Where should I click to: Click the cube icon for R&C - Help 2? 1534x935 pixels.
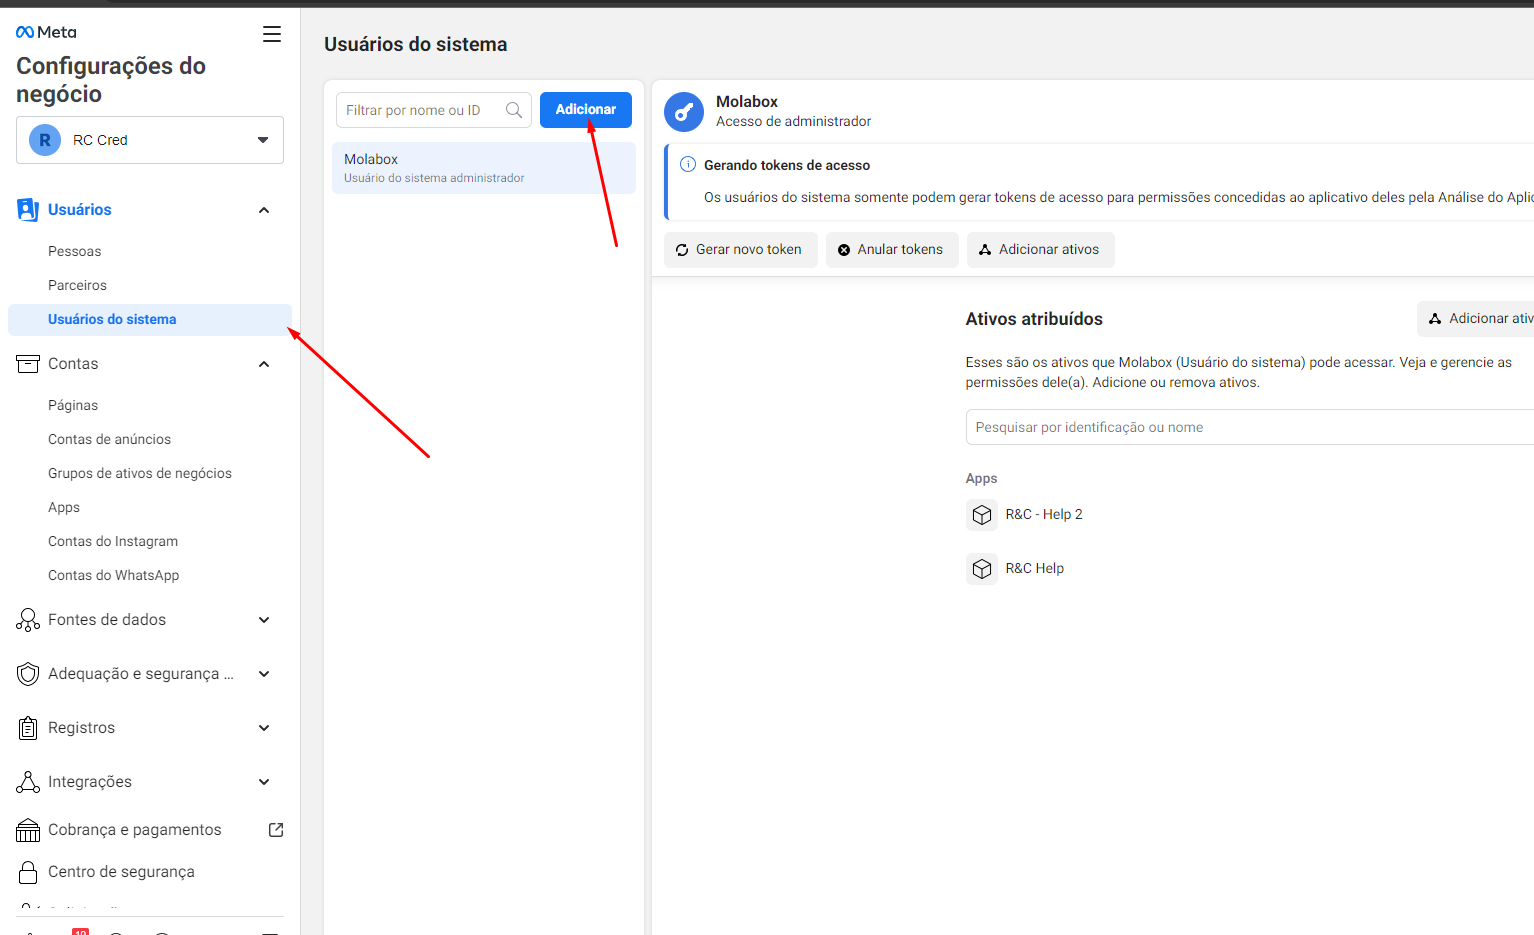[982, 515]
